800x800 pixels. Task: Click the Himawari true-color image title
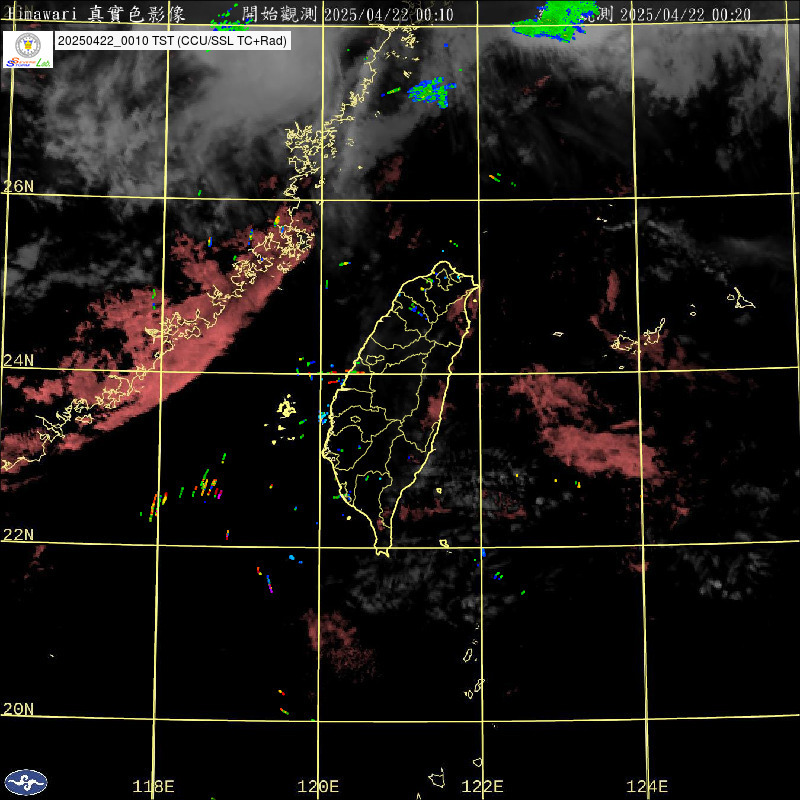96,14
